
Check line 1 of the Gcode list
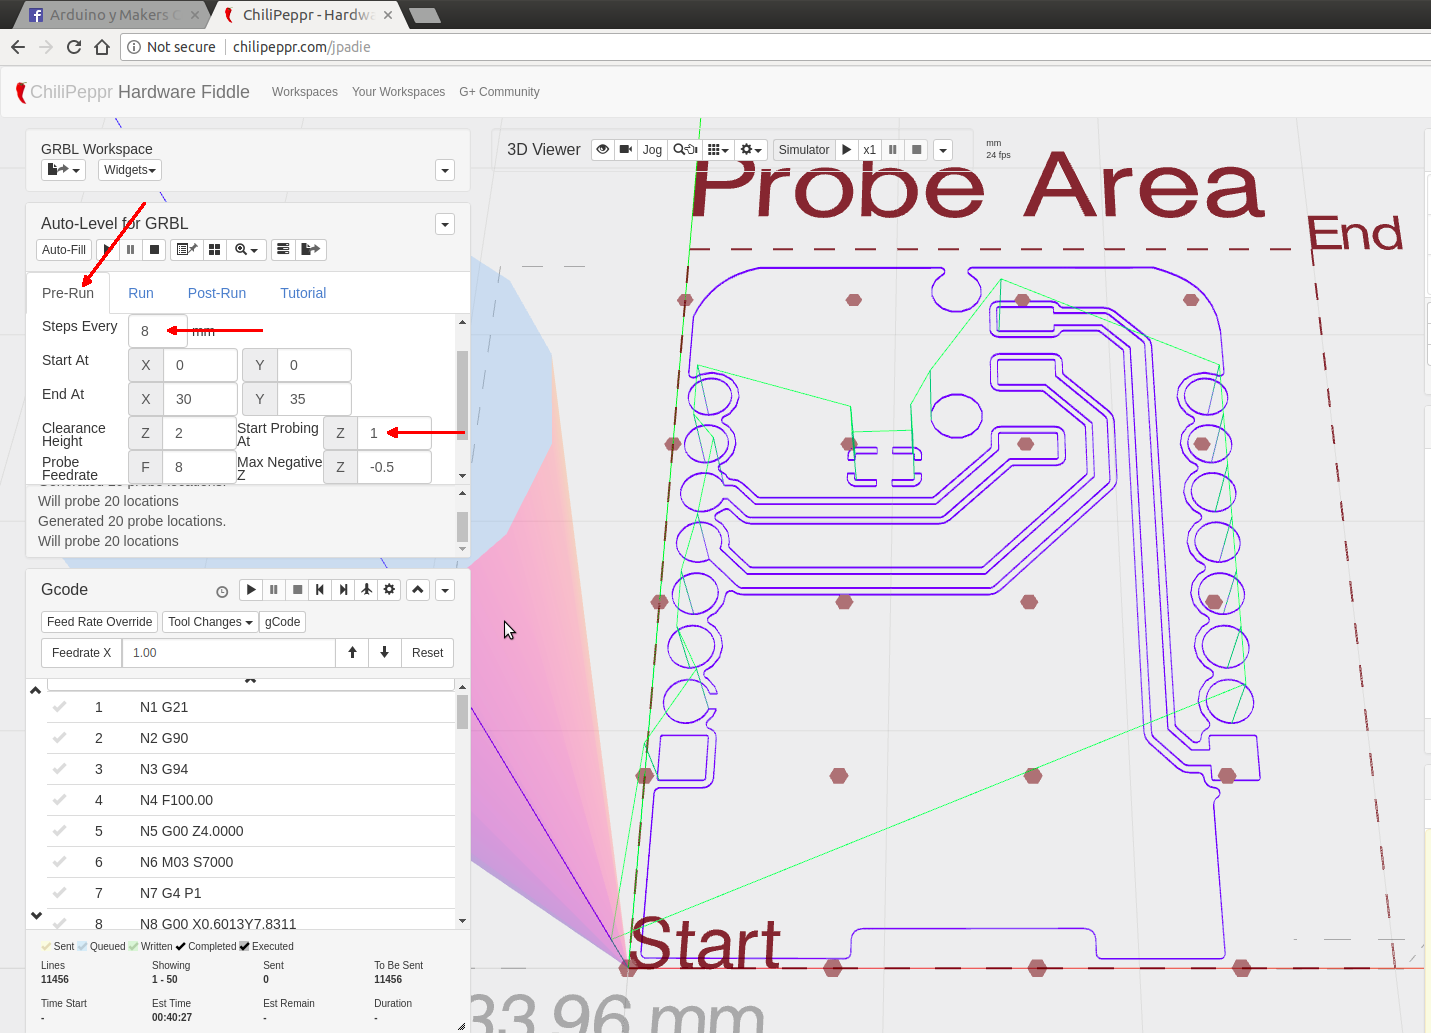point(60,707)
